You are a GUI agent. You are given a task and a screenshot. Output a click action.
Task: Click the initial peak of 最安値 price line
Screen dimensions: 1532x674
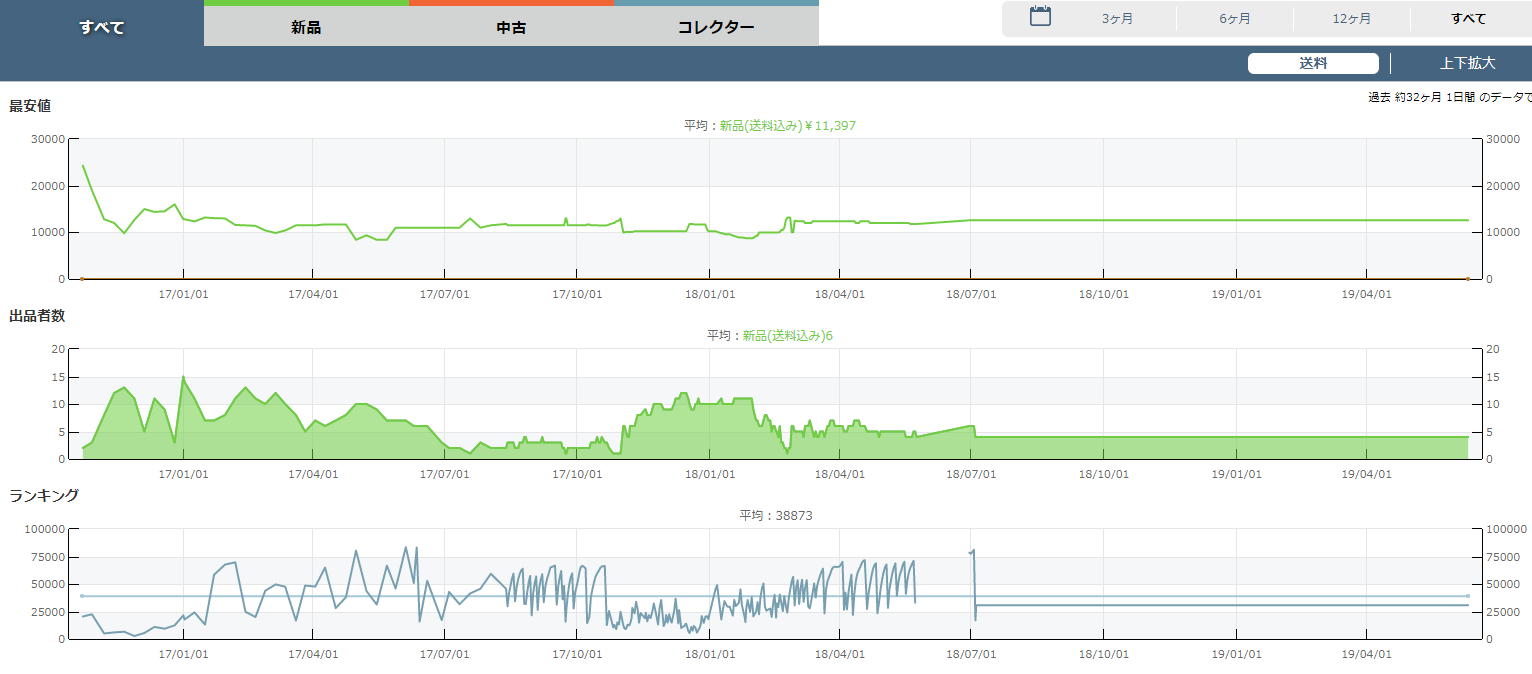click(x=83, y=166)
